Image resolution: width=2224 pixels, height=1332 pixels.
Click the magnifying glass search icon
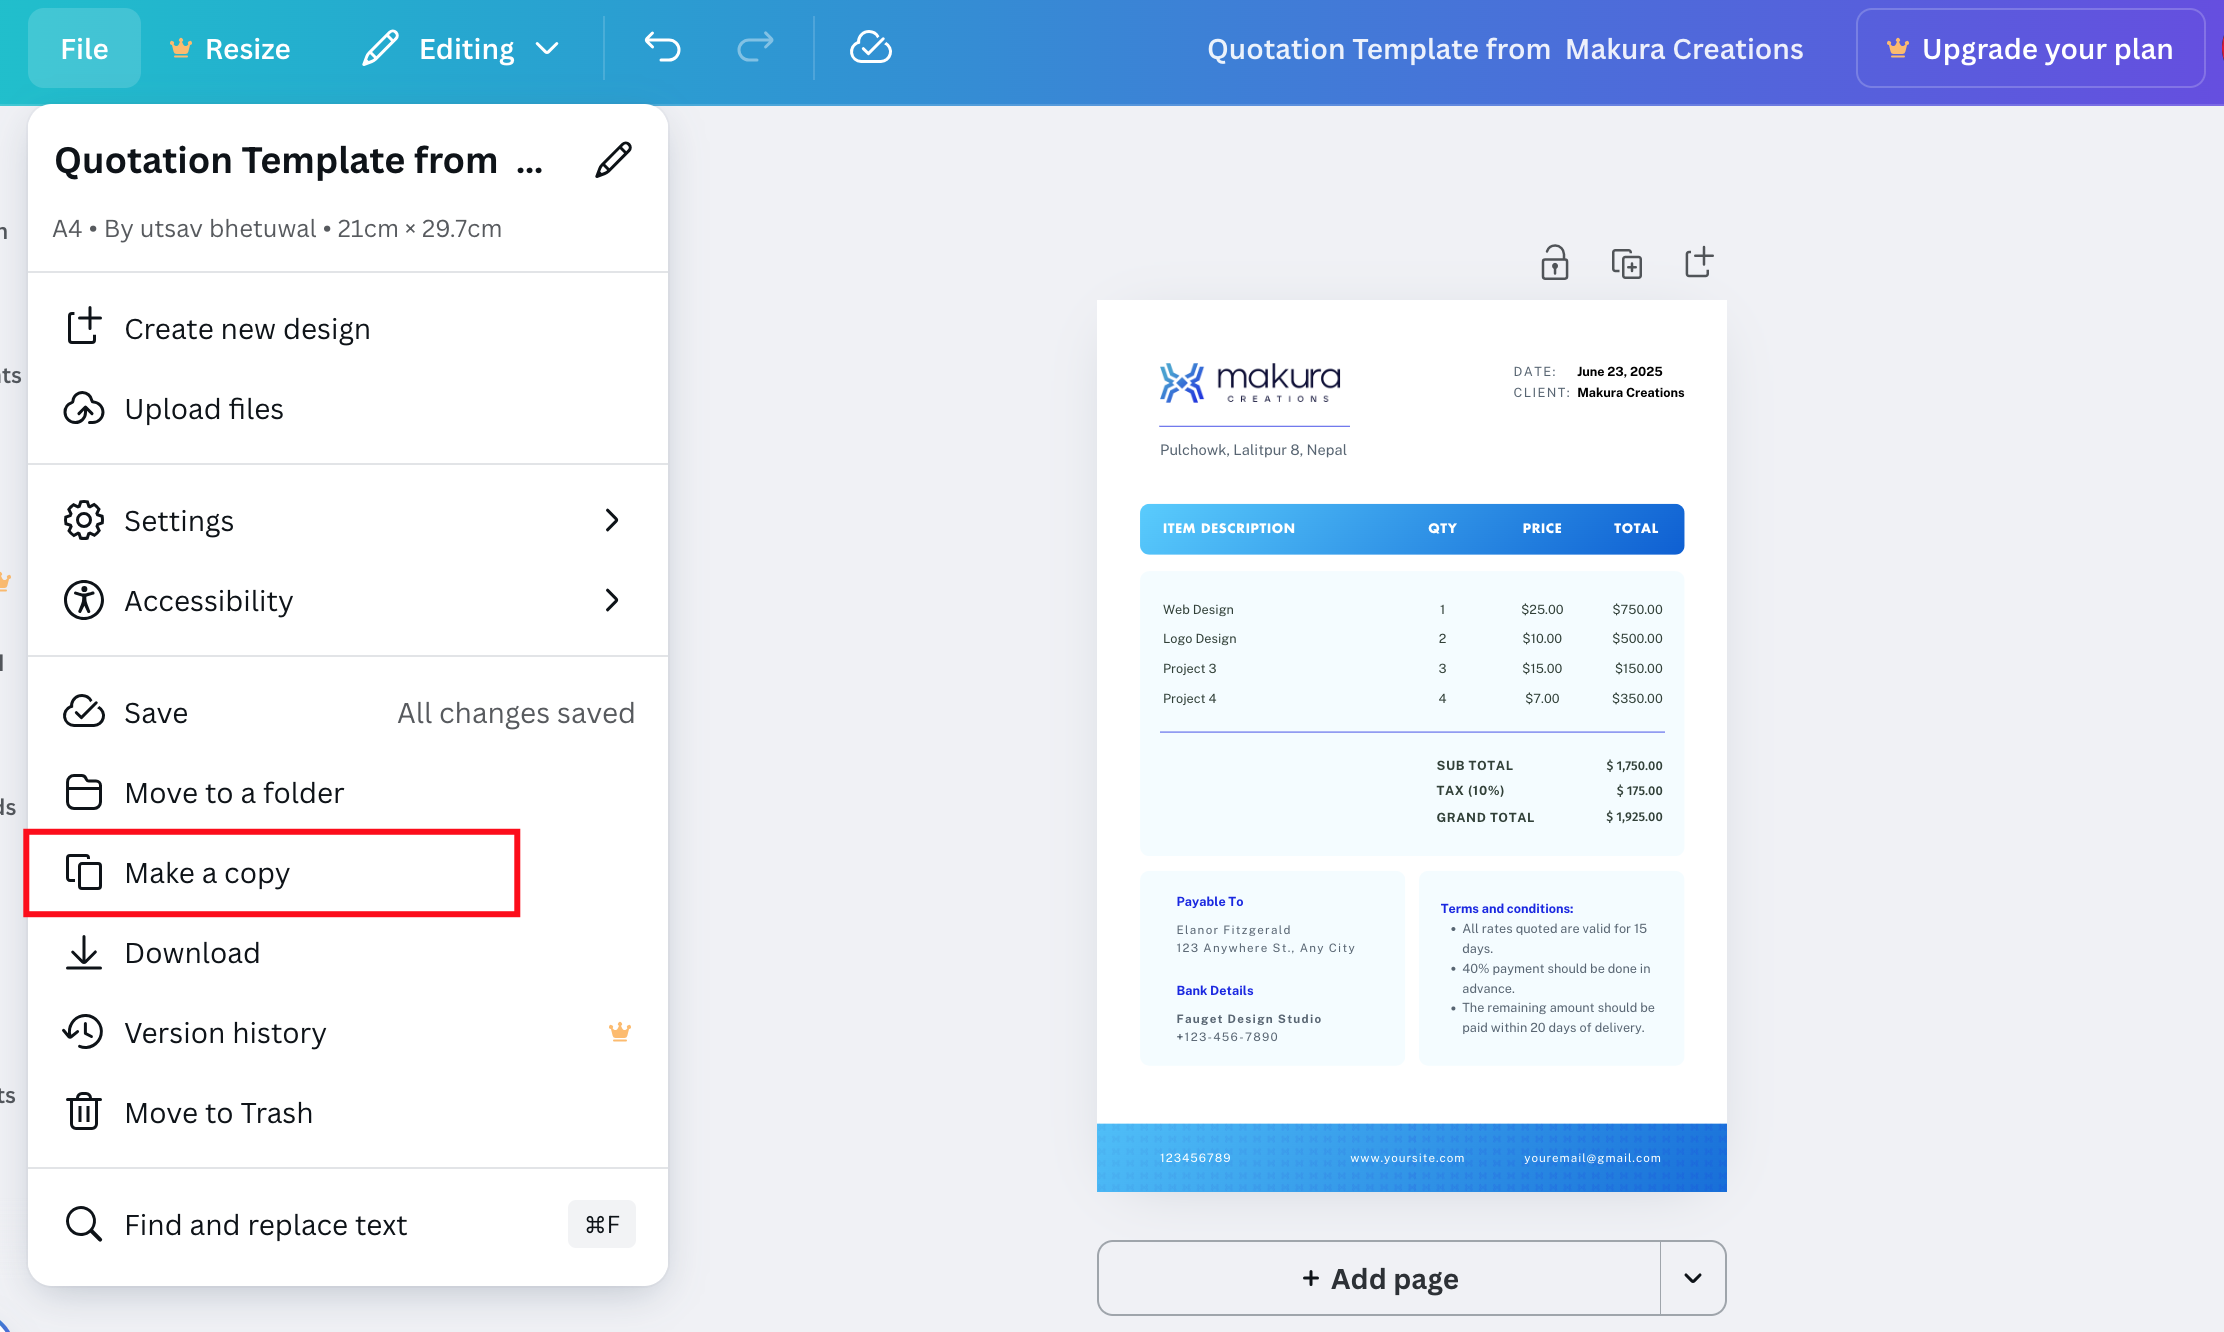click(x=84, y=1224)
